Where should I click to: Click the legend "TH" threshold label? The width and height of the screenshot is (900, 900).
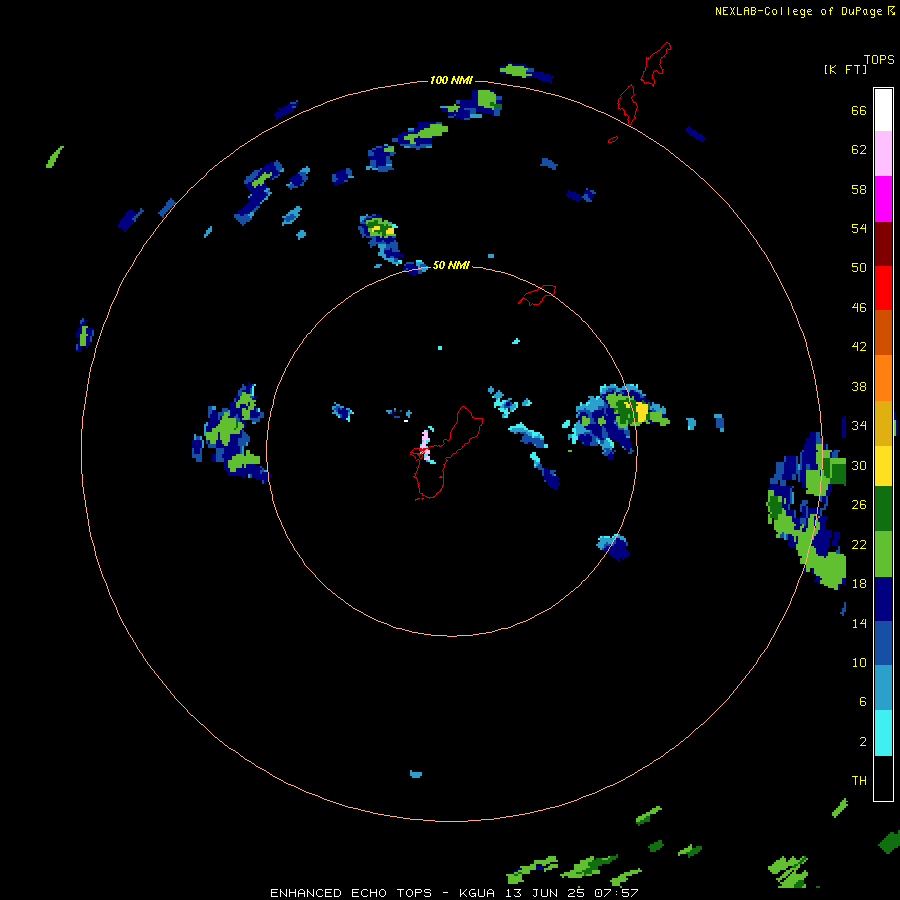[x=859, y=781]
